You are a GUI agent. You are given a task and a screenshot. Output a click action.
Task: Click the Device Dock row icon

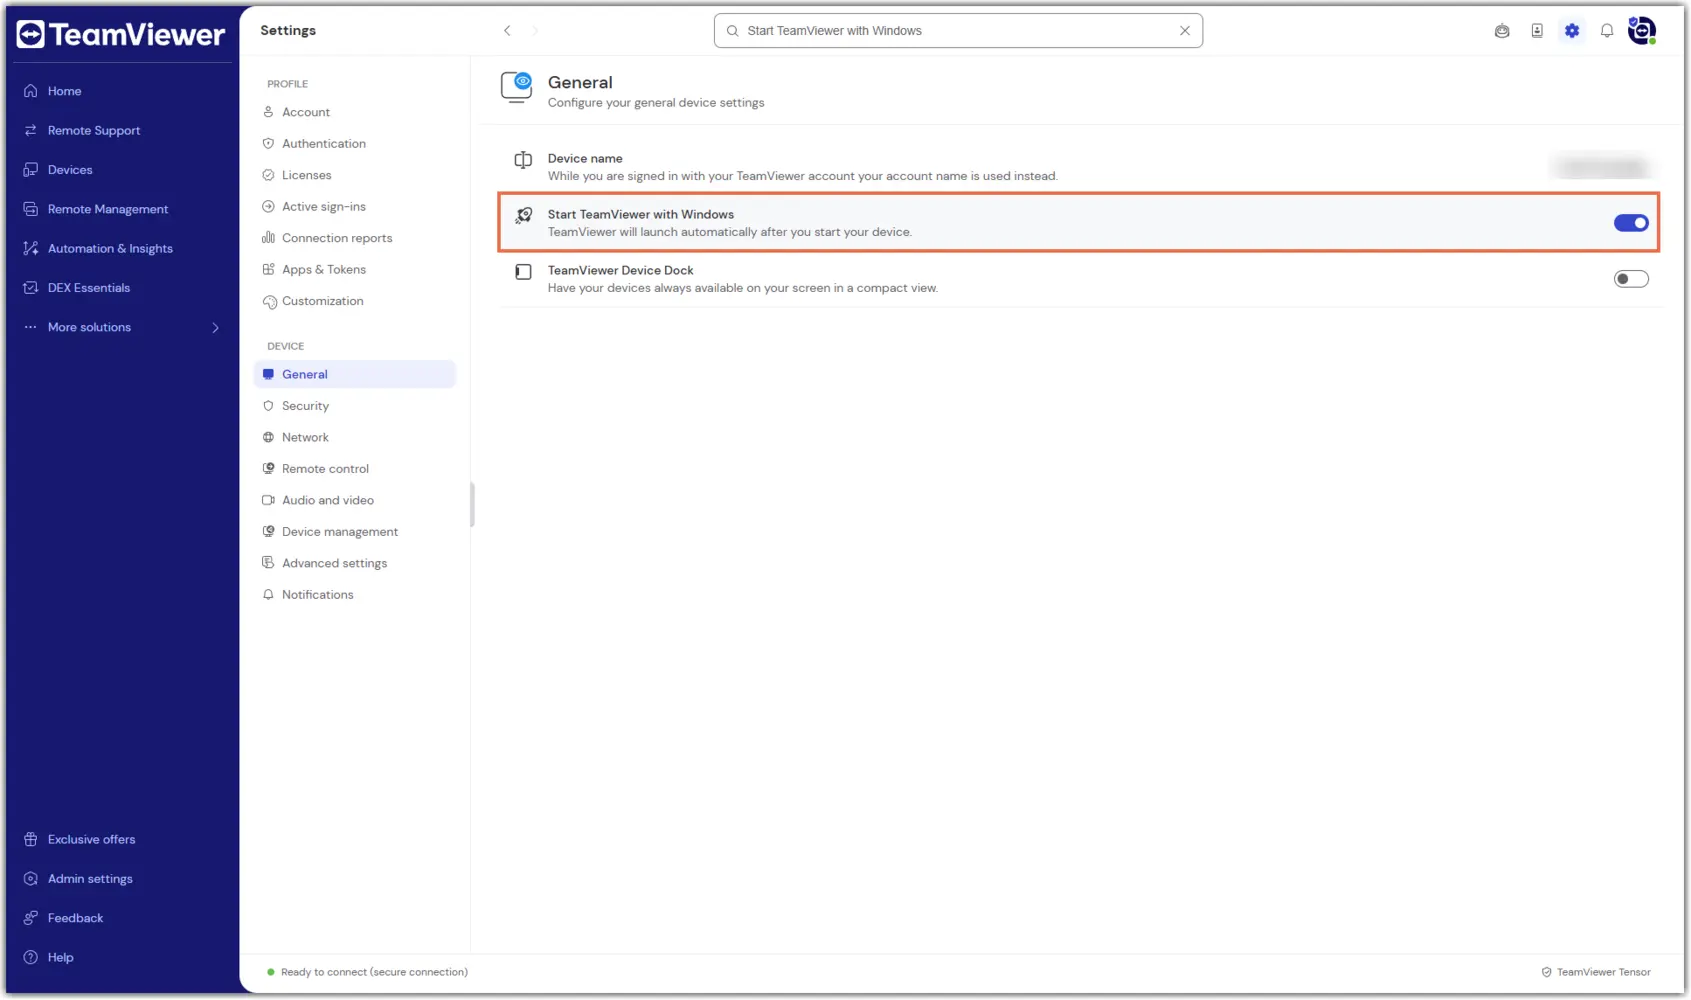coord(523,272)
